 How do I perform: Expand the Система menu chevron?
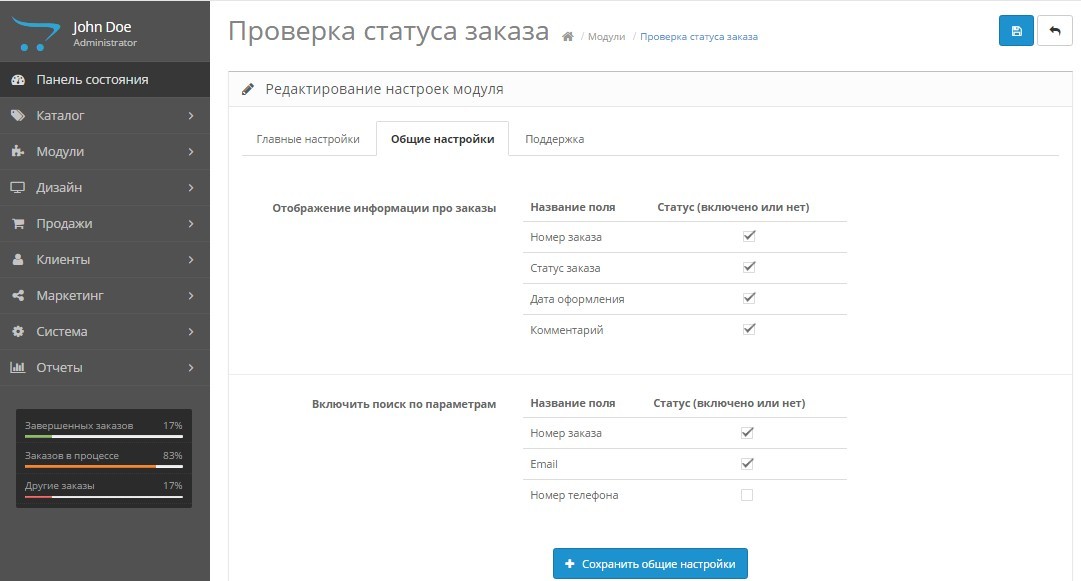coord(191,332)
